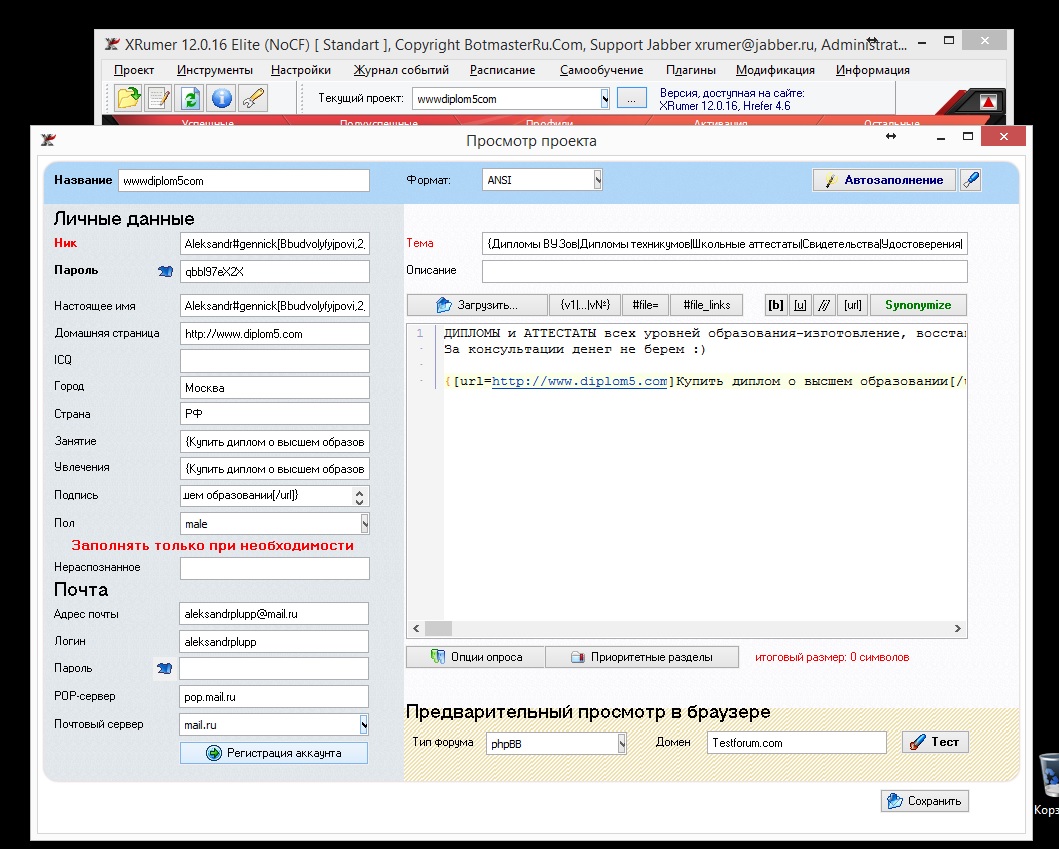Click the Адрес почты field

(x=274, y=614)
